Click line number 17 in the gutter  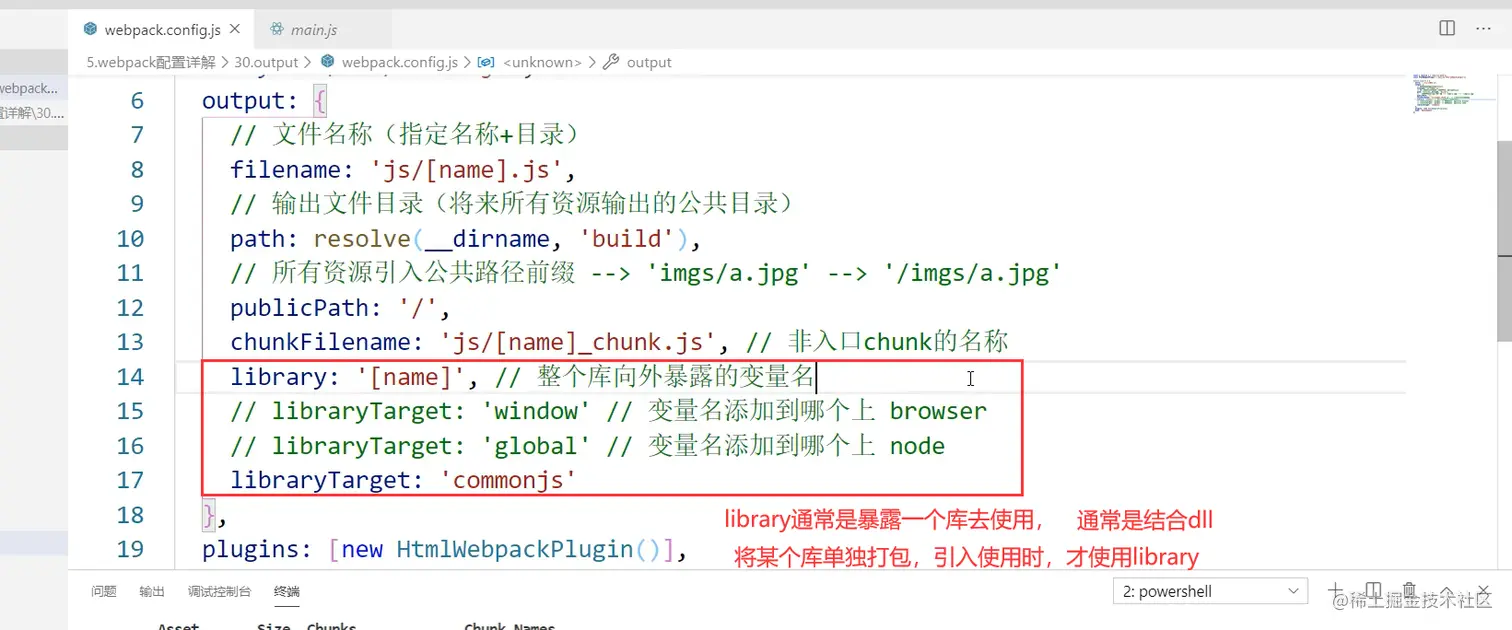(x=130, y=480)
